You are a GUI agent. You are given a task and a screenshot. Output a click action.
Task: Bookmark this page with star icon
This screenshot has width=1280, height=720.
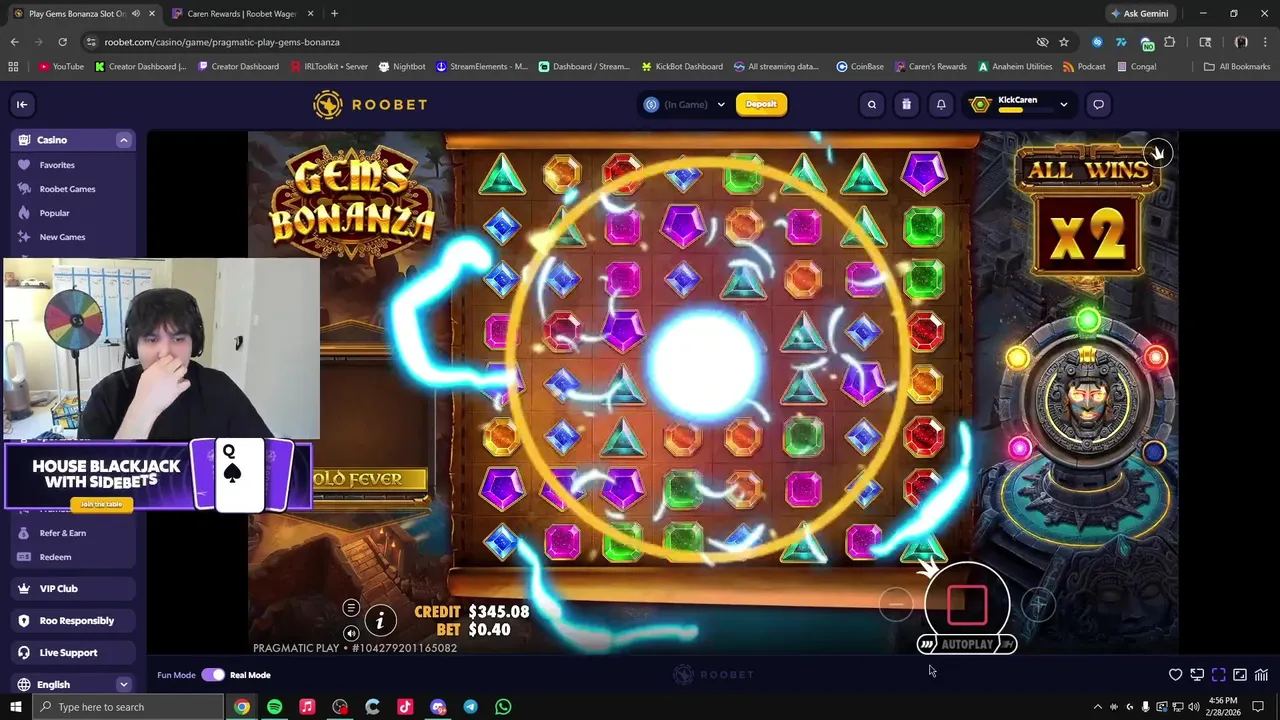point(1064,42)
